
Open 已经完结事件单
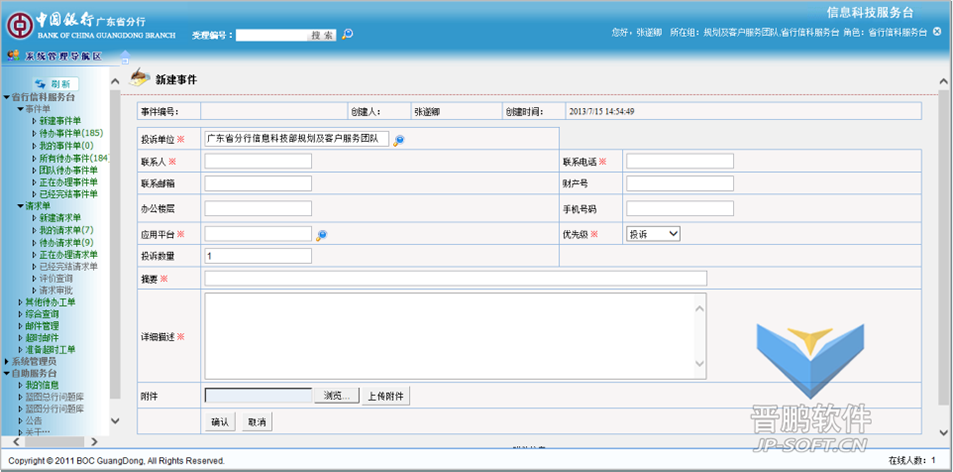[69, 194]
